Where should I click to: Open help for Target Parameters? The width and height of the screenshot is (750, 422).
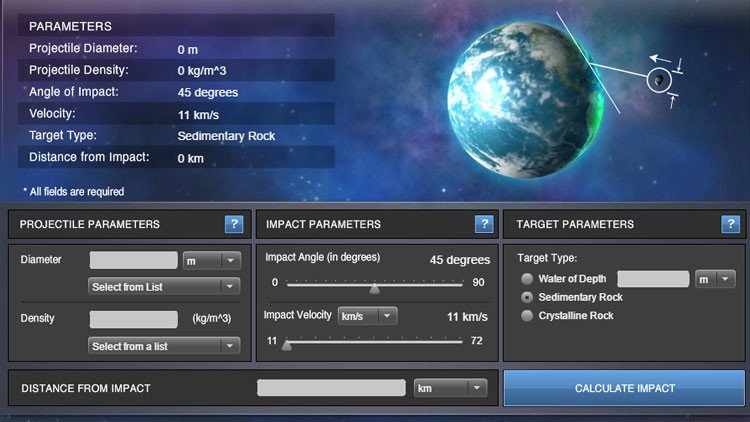point(730,224)
